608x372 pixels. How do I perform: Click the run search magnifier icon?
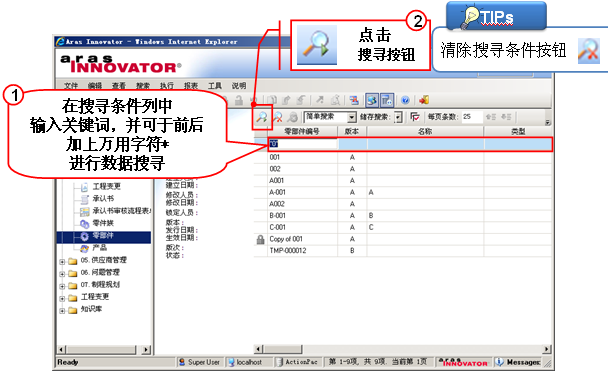(x=262, y=117)
